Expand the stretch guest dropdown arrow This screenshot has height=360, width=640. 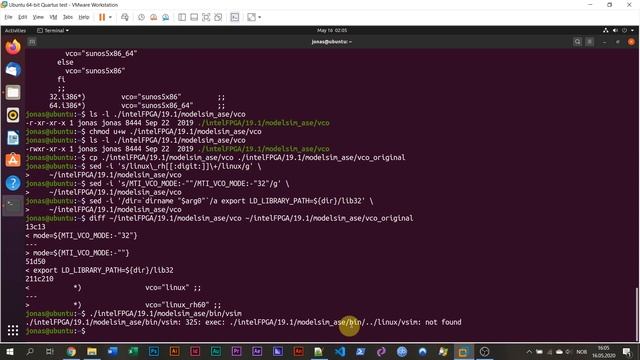[260, 17]
